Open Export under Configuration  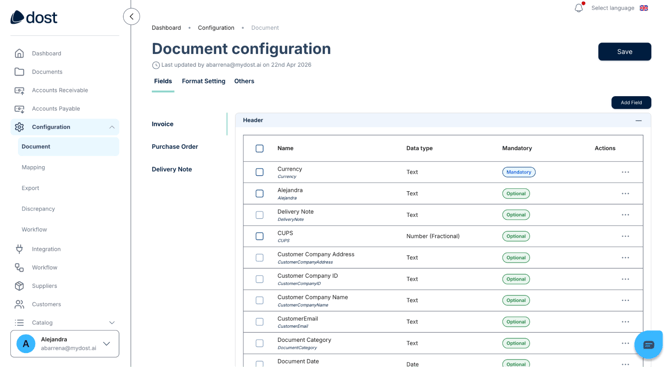[x=30, y=188]
